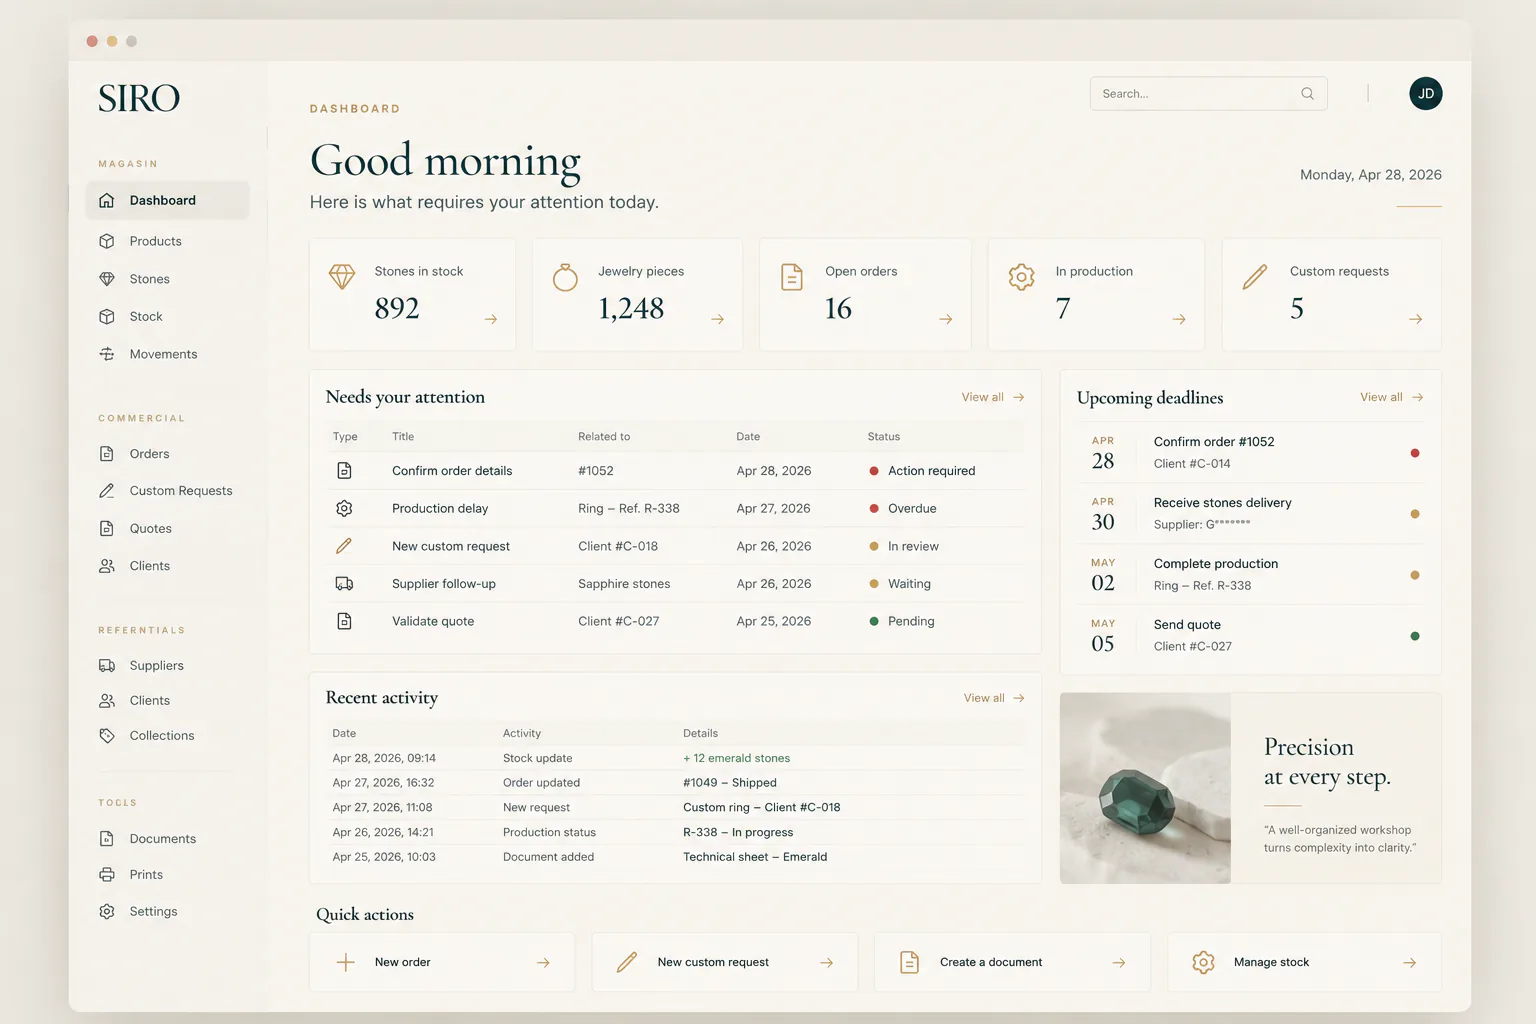
Task: Click the Create a document quick action
Action: coord(1012,962)
